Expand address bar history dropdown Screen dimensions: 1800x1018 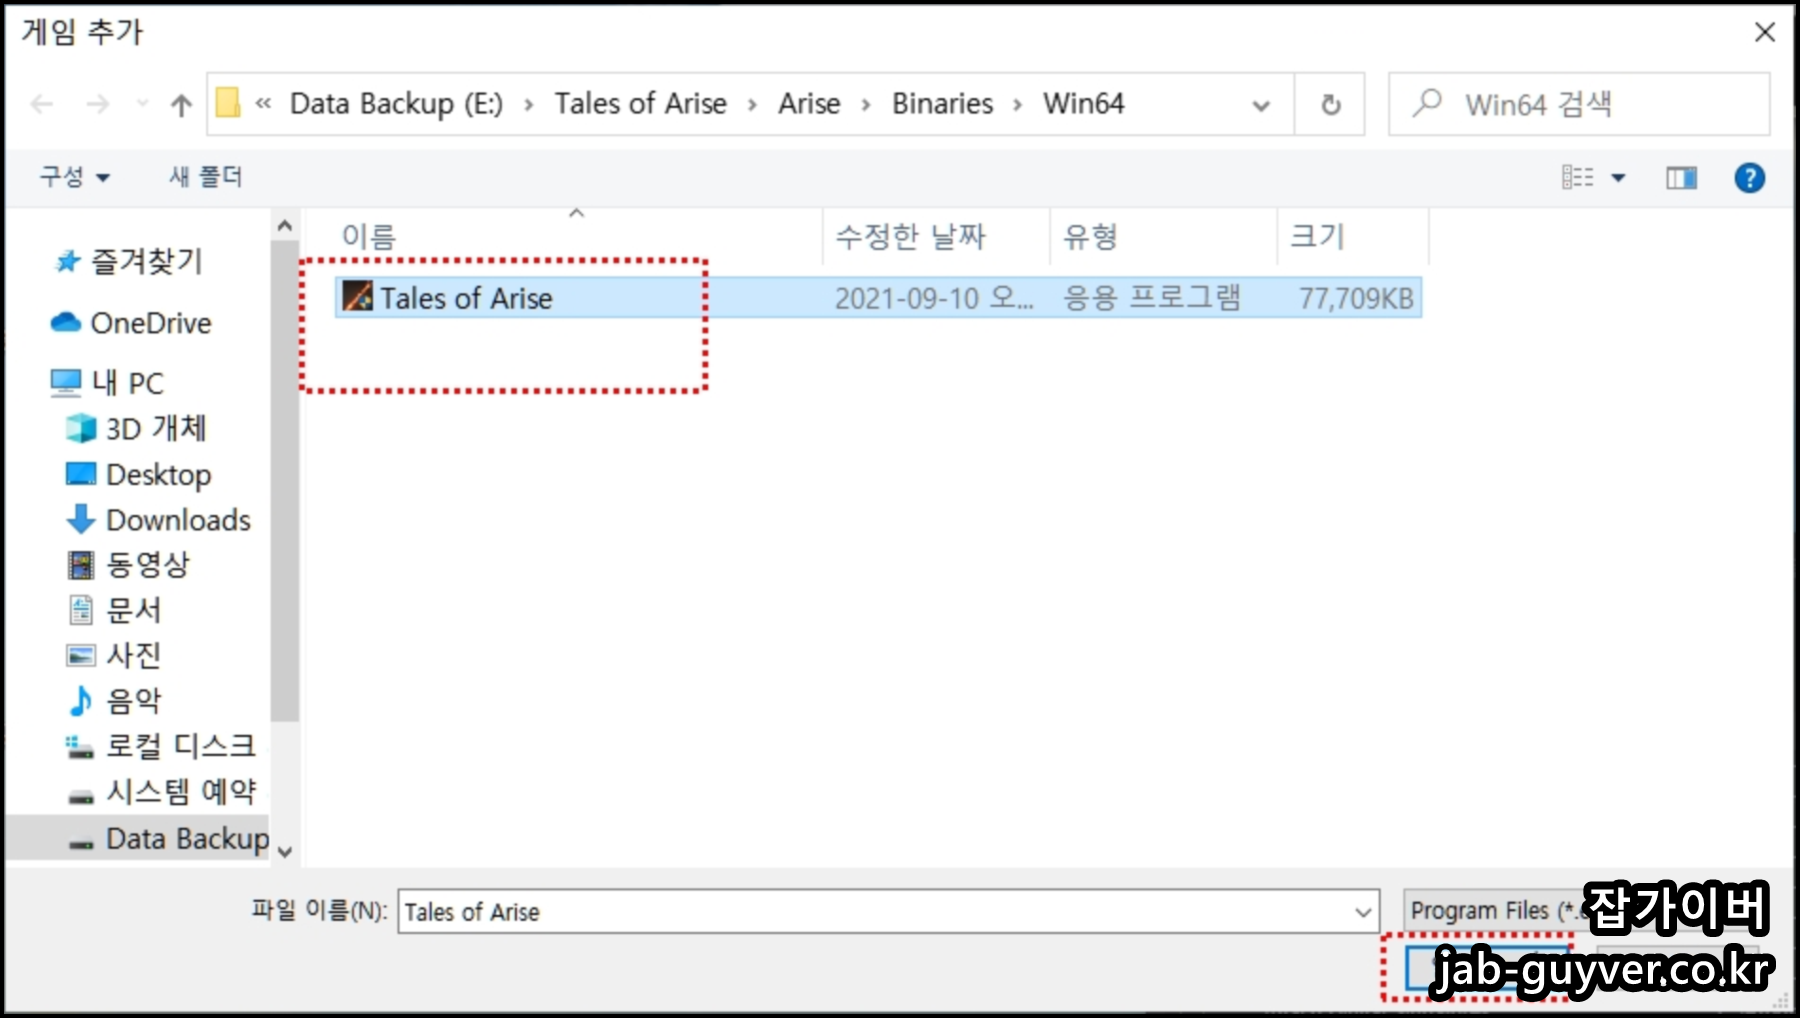click(1261, 105)
